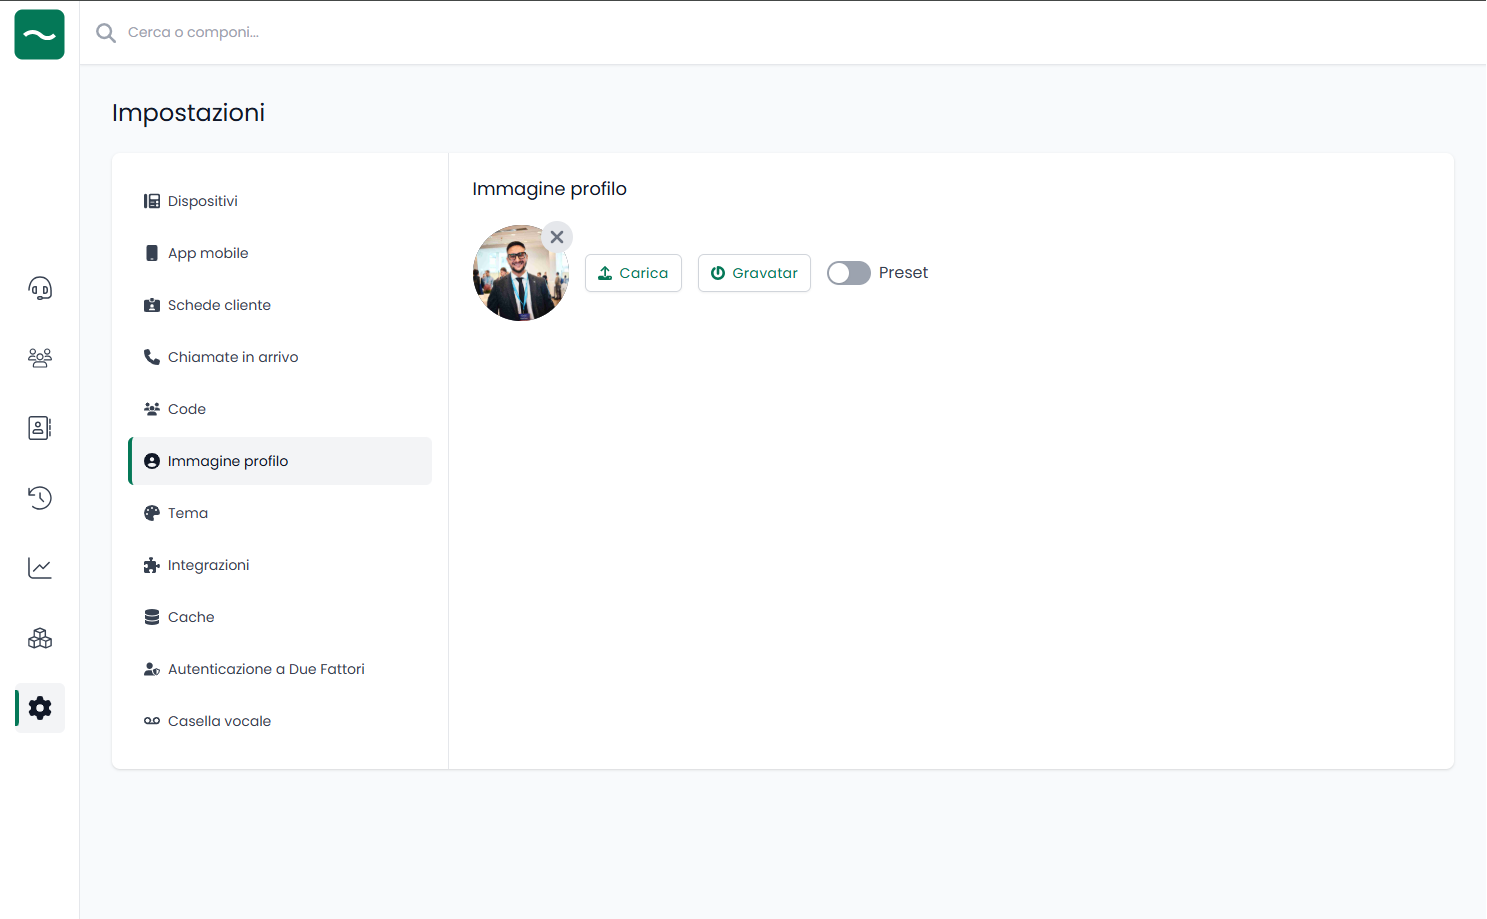The image size is (1487, 919).
Task: Open Chiamate in arrivo settings
Action: pyautogui.click(x=233, y=357)
